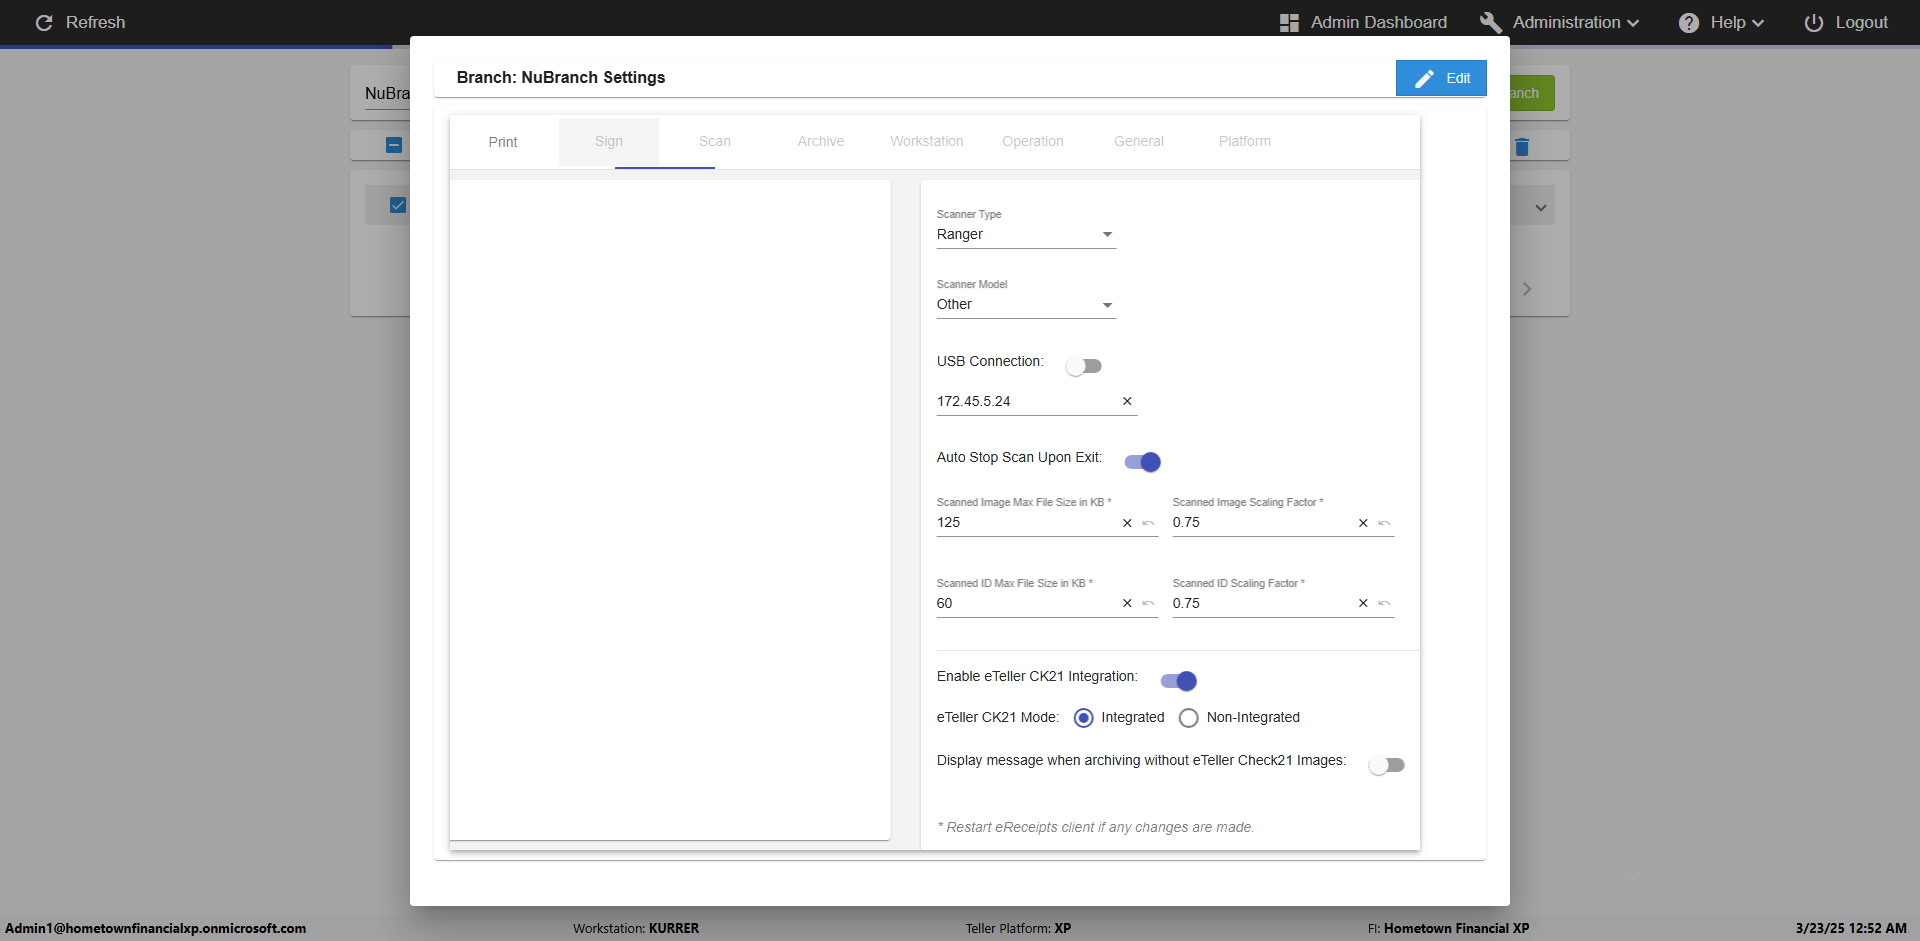Open the Admin Dashboard grid icon
This screenshot has width=1920, height=941.
(1289, 22)
